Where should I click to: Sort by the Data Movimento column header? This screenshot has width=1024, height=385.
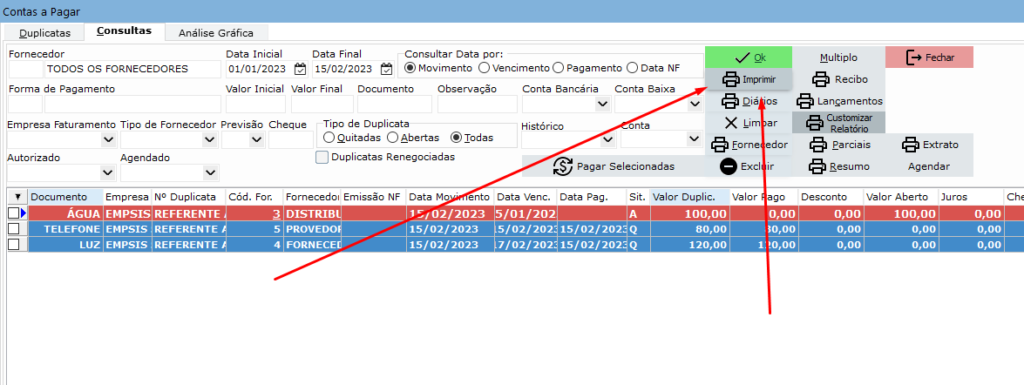449,196
